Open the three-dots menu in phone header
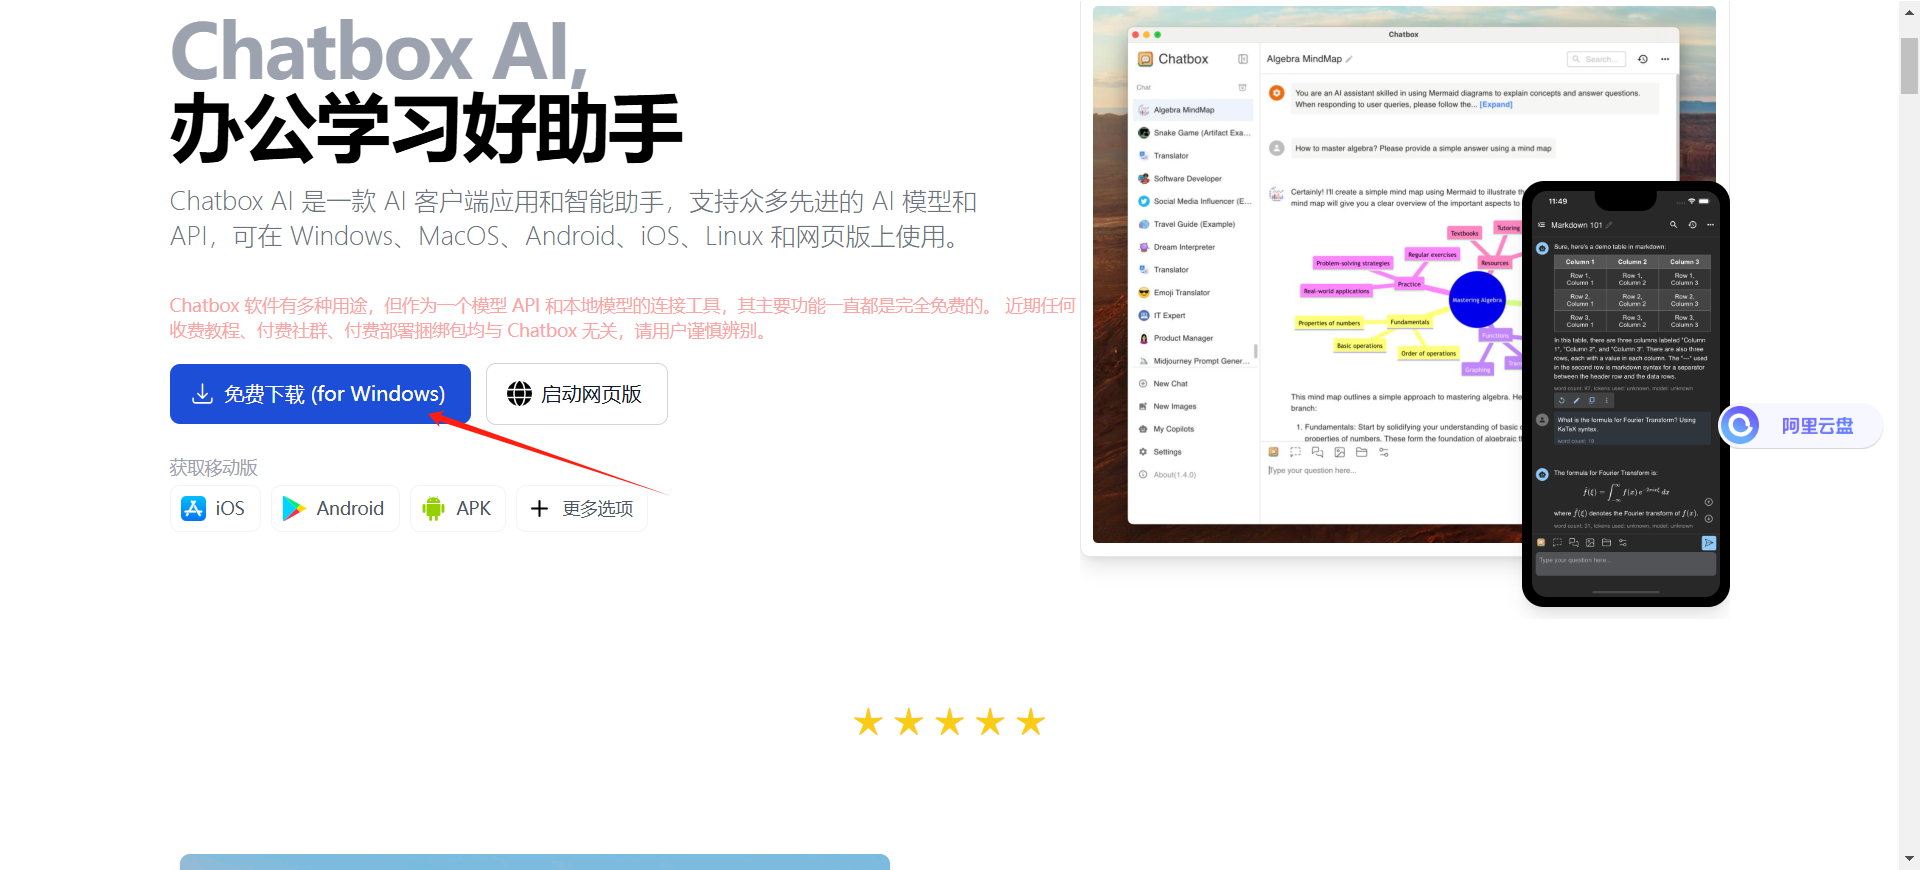Viewport: 1920px width, 870px height. (x=1710, y=225)
